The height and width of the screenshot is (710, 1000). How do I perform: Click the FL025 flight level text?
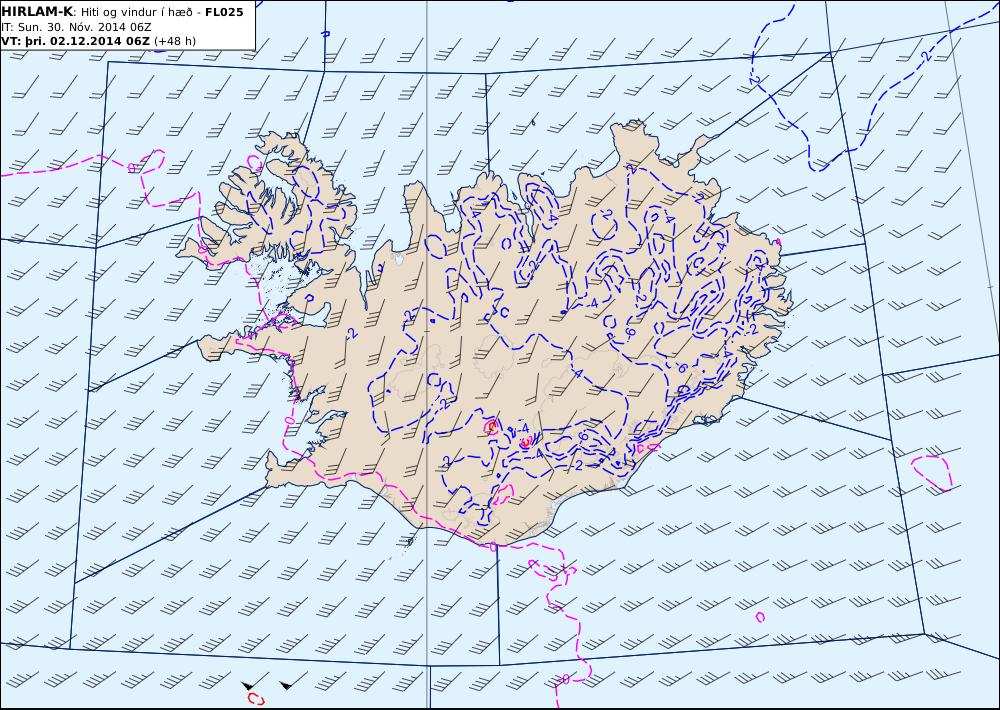224,12
